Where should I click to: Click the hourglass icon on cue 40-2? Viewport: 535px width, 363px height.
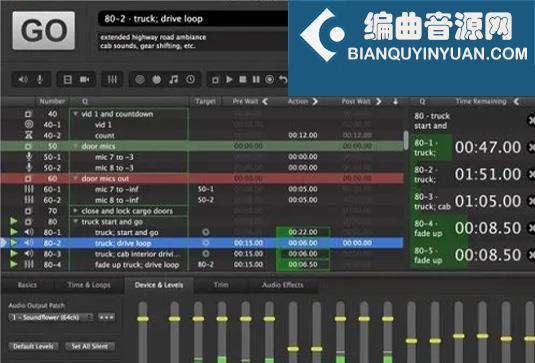[x=29, y=135]
